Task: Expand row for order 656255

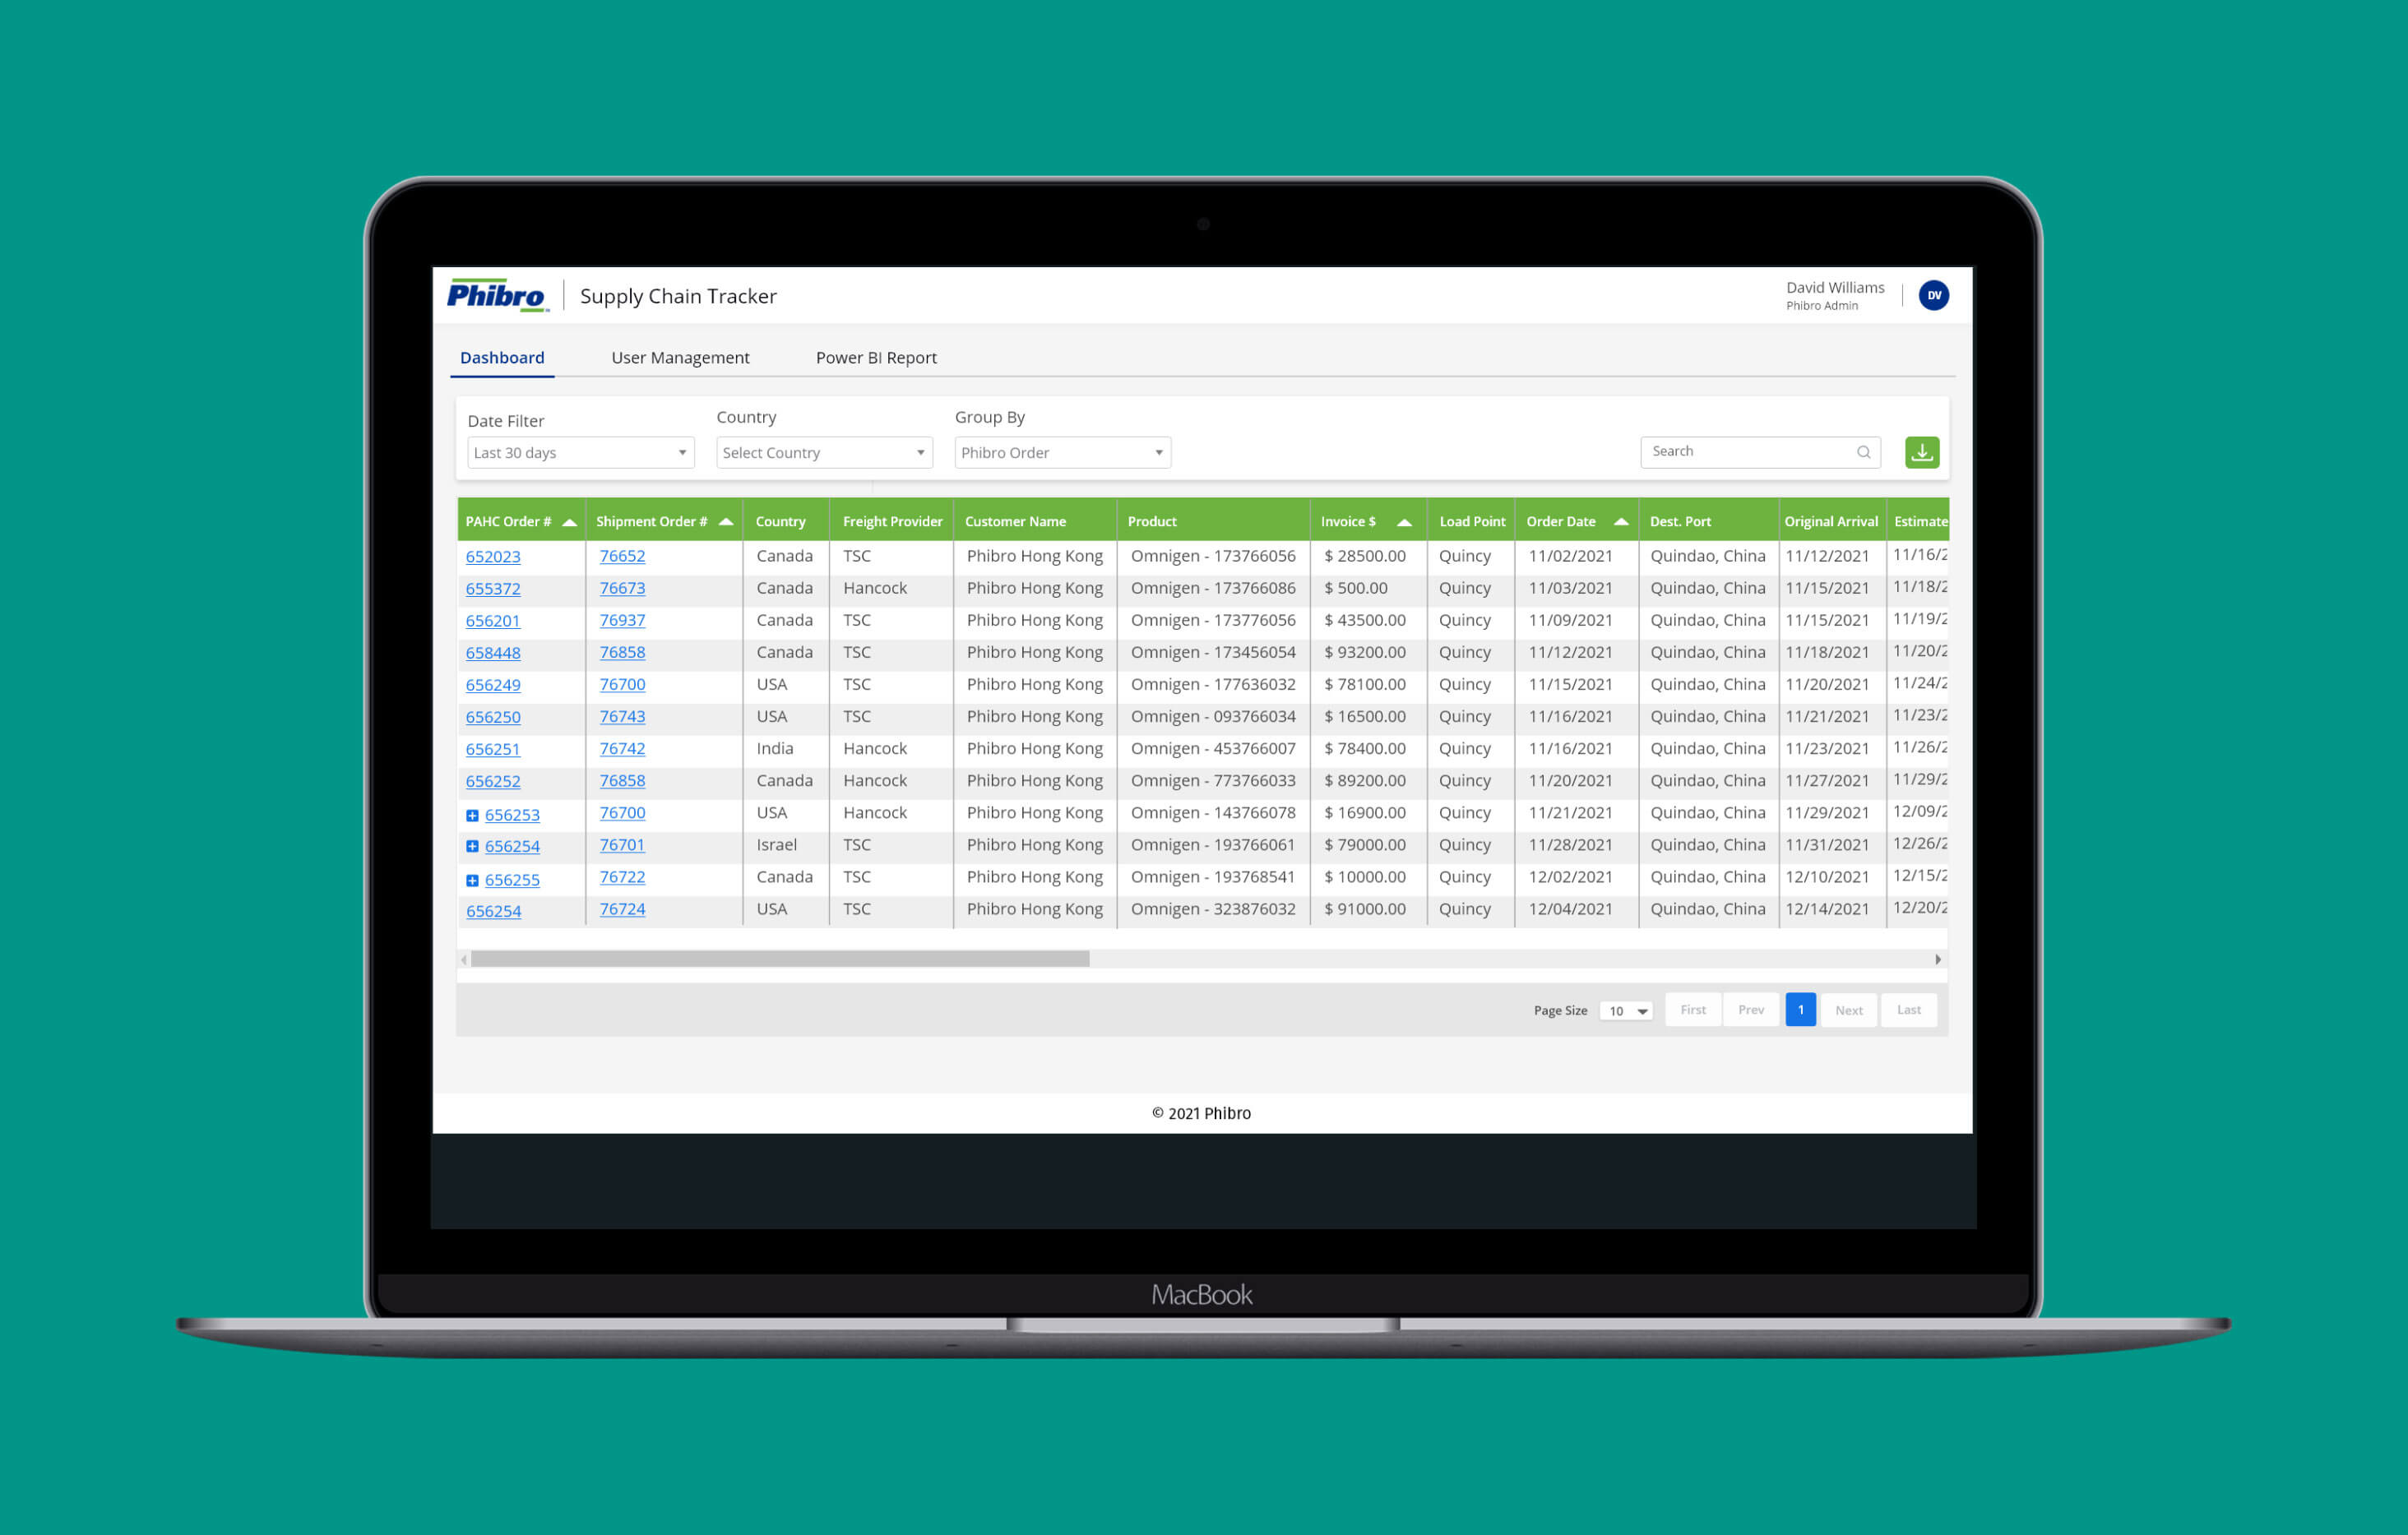Action: point(472,880)
